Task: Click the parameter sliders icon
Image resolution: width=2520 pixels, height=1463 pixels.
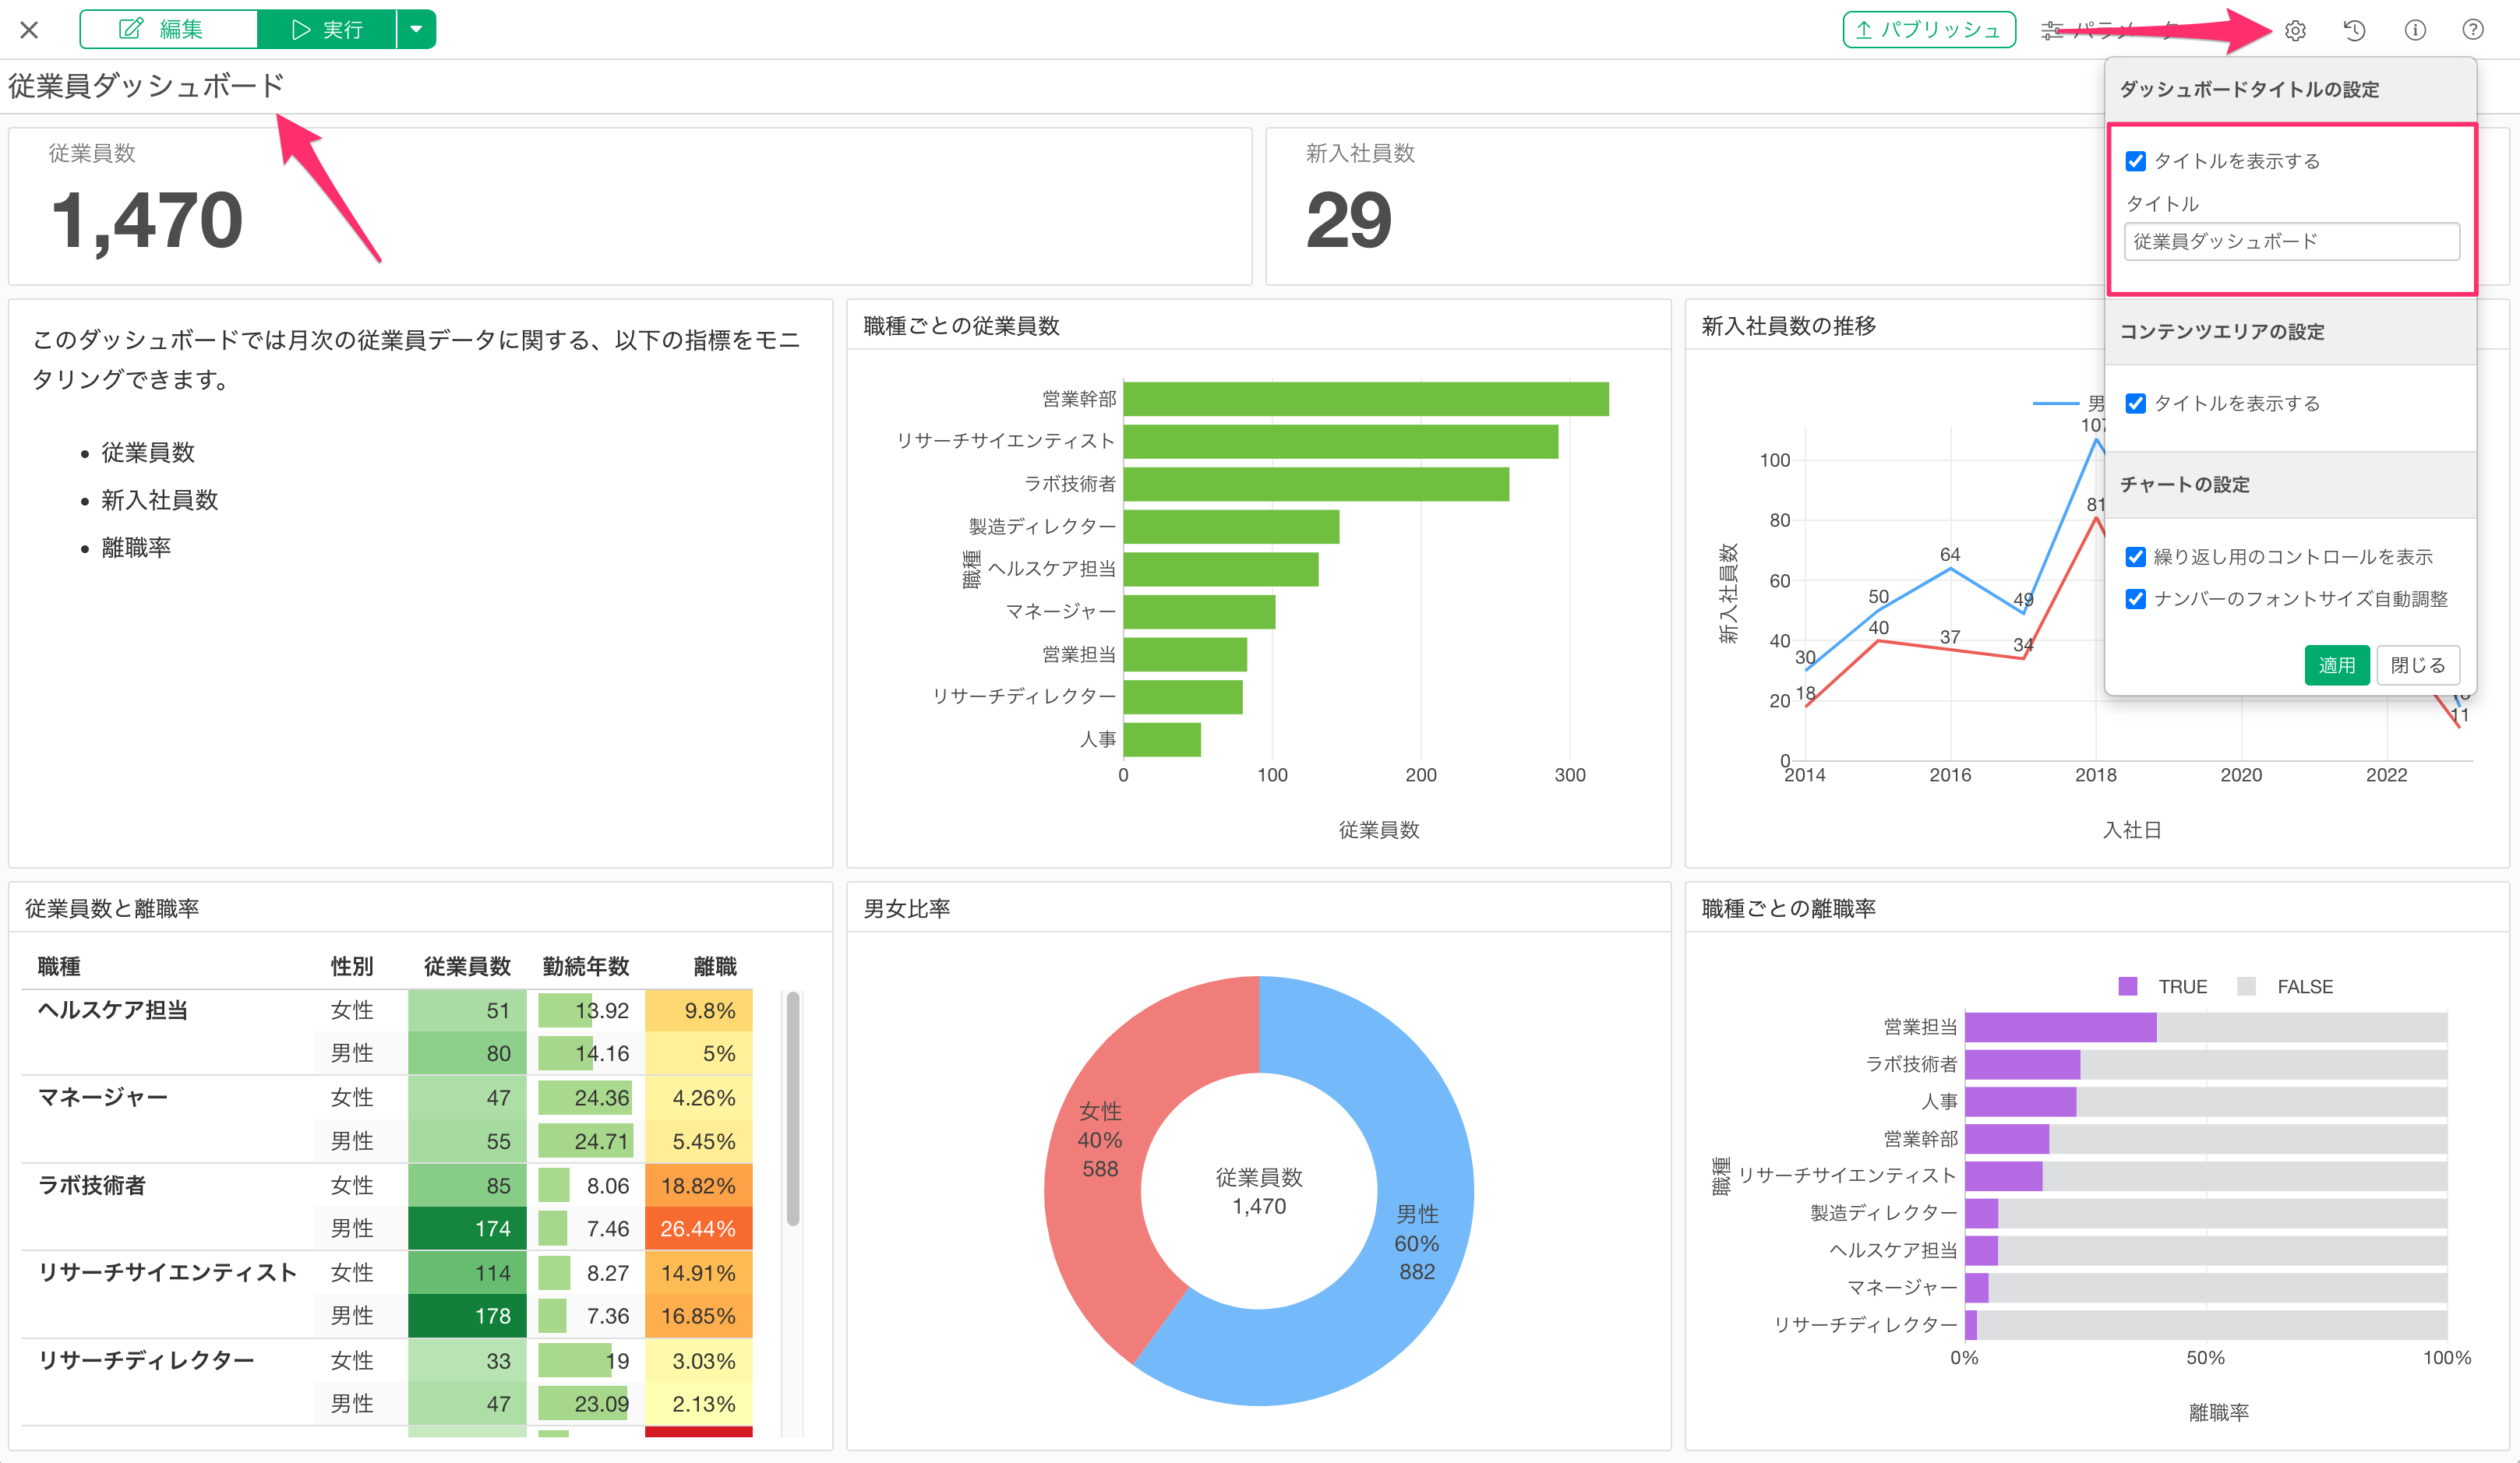Action: (2052, 30)
